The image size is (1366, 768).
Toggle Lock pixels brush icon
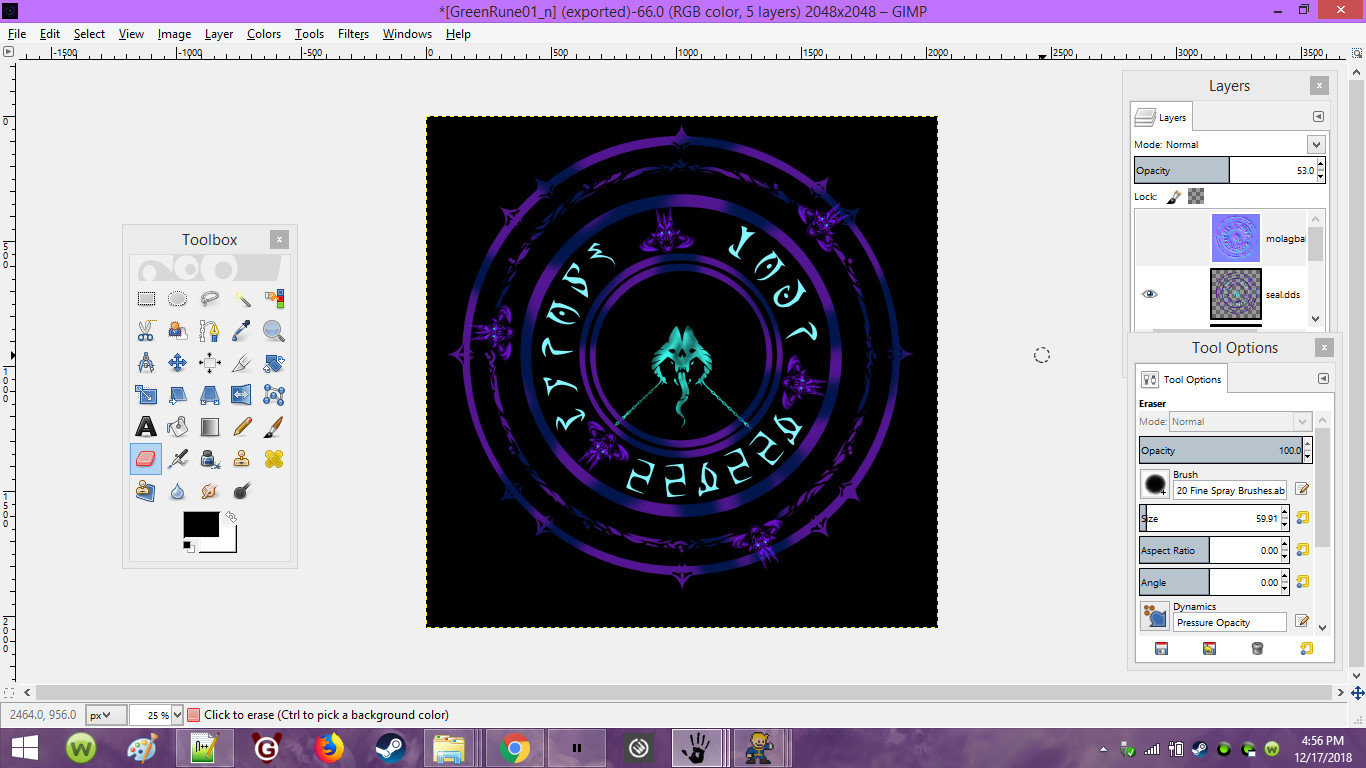1174,197
